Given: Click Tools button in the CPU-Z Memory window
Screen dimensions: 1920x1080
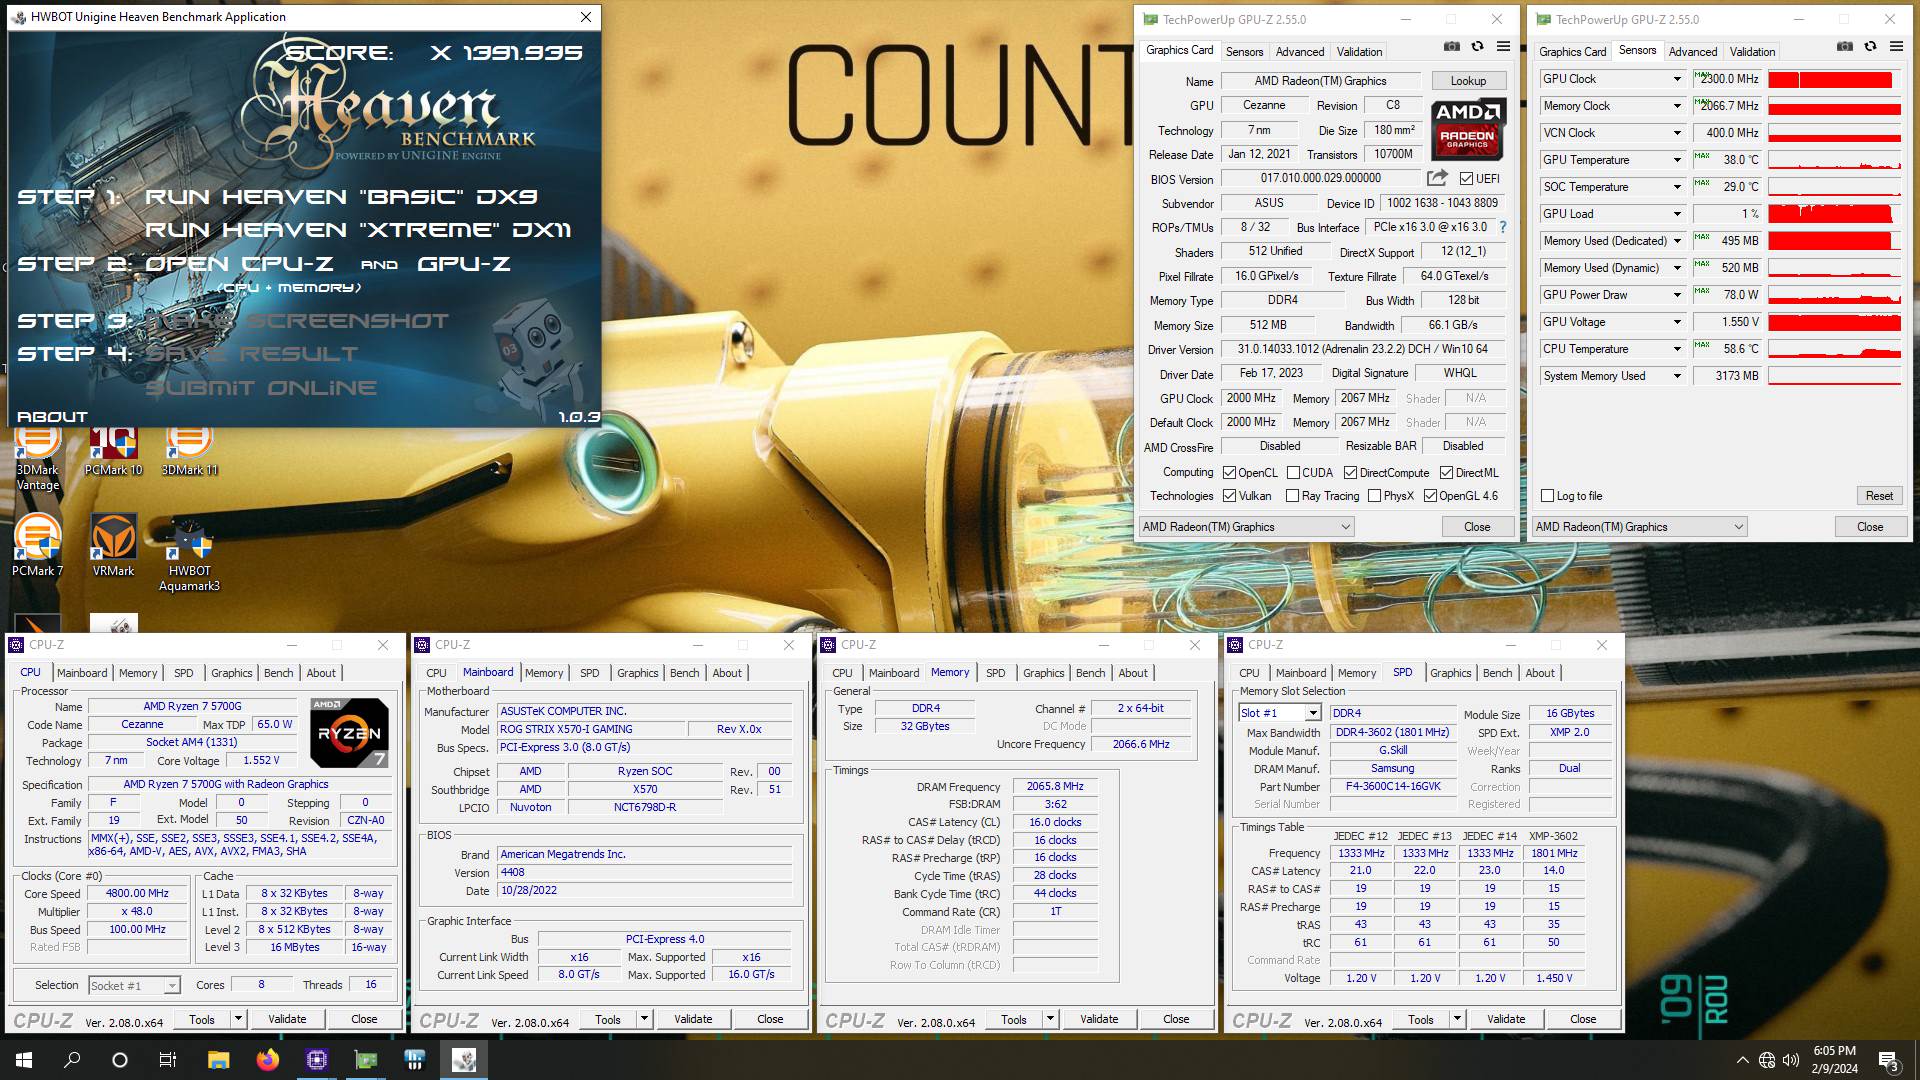Looking at the screenshot, I should 1014,1019.
